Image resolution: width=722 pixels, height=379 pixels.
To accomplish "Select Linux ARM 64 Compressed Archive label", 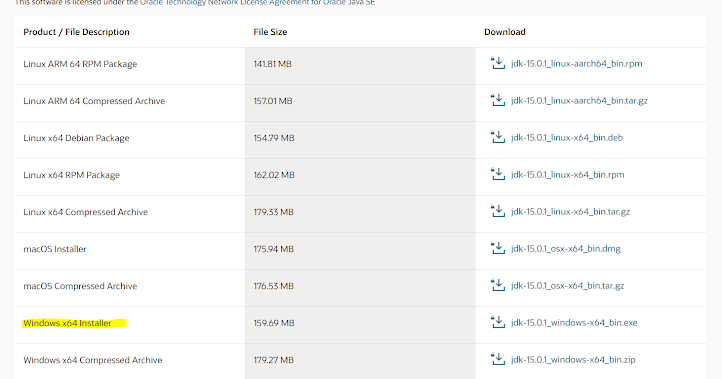I will 94,101.
